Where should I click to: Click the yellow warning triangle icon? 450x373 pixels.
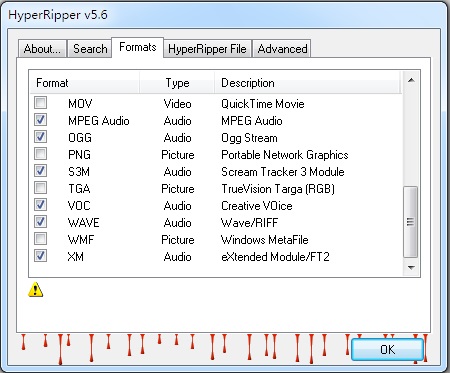point(35,289)
